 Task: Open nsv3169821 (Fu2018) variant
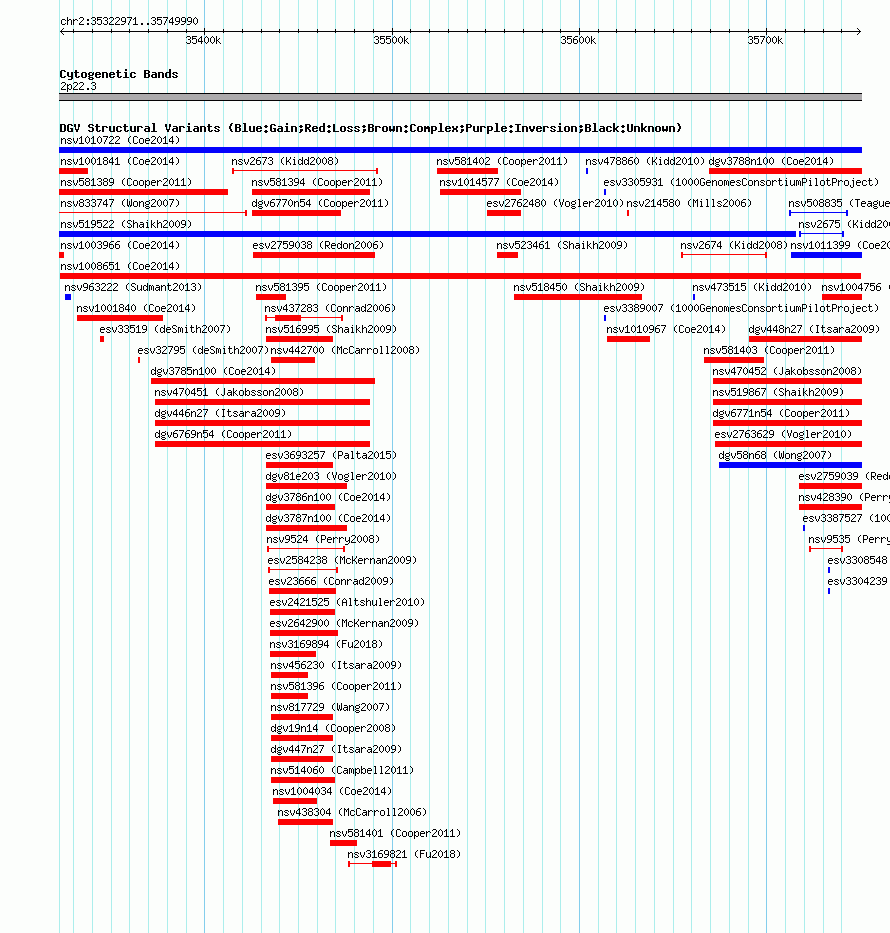pos(404,854)
